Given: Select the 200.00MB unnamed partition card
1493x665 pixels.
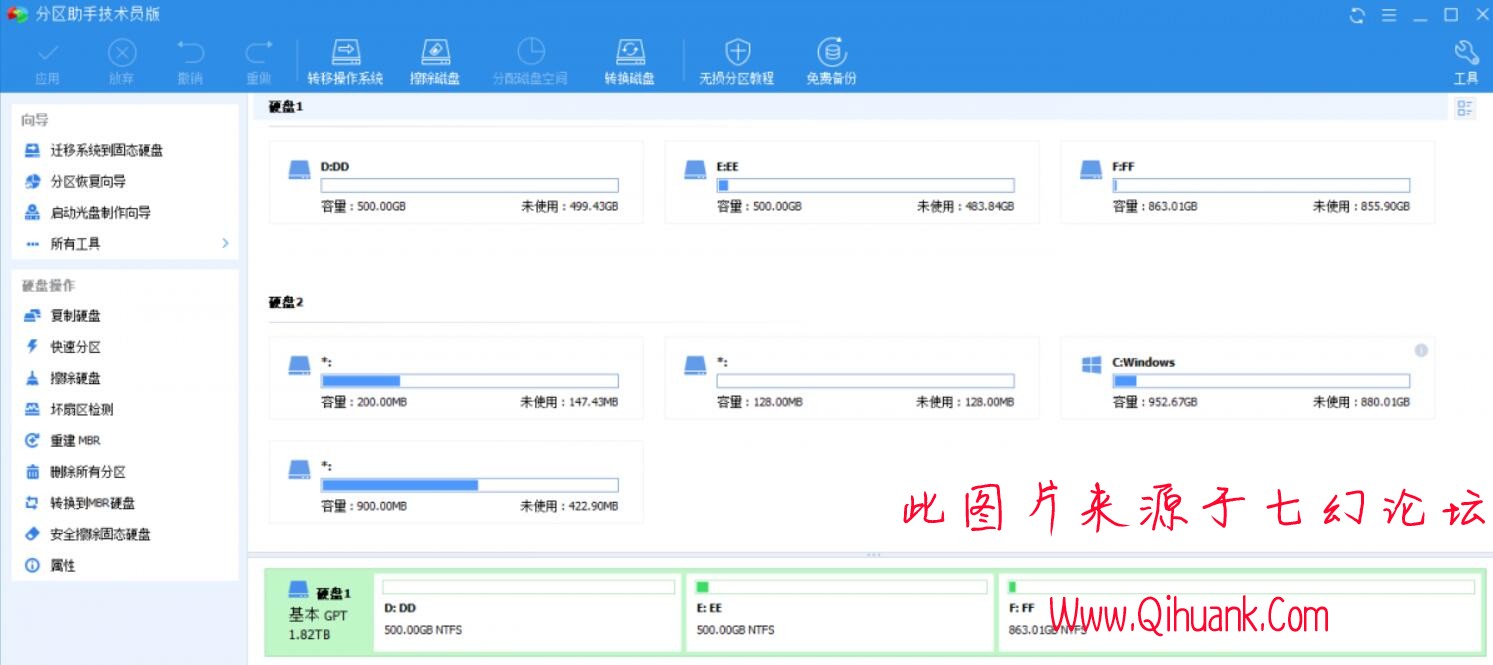Looking at the screenshot, I should [x=456, y=378].
